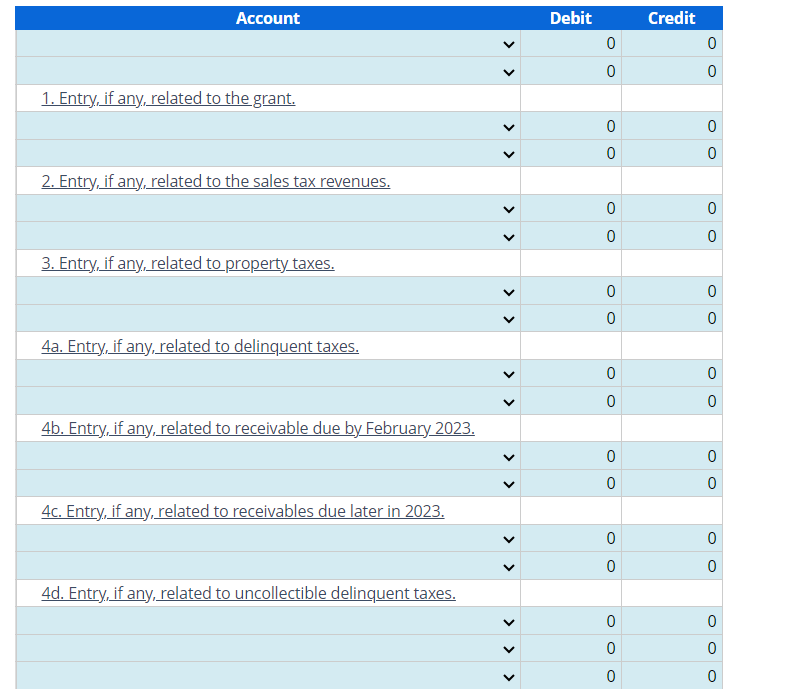This screenshot has height=689, width=792.
Task: Open account dropdown directly below the sales tax label
Action: tap(268, 208)
